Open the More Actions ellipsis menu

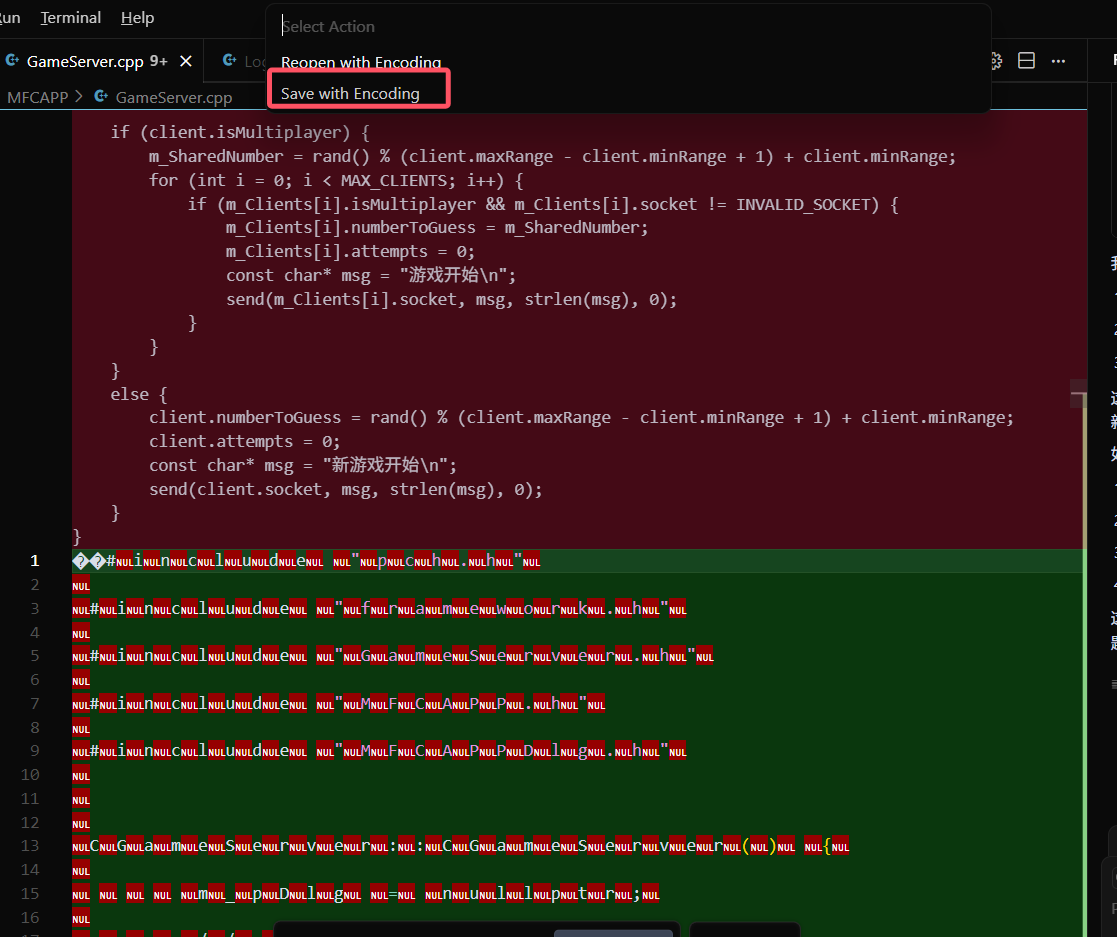pos(1058,60)
